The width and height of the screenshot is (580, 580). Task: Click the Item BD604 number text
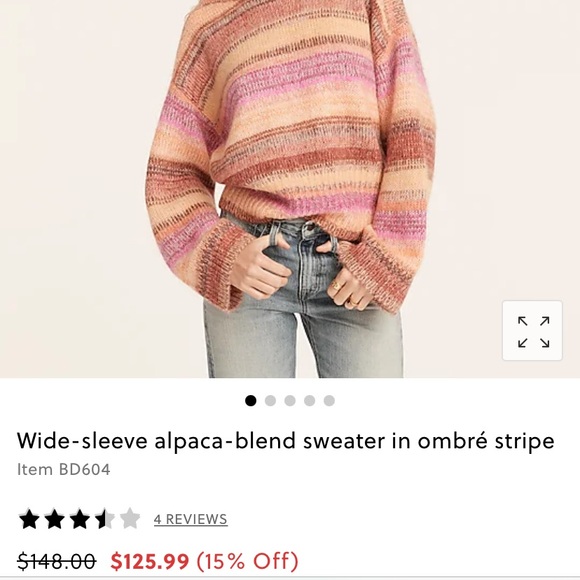(x=64, y=470)
